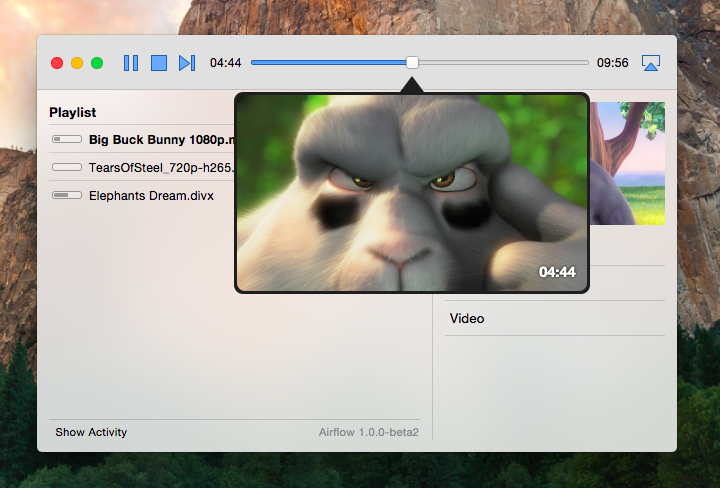
Task: Click the 09:56 remaining time label
Action: (612, 63)
